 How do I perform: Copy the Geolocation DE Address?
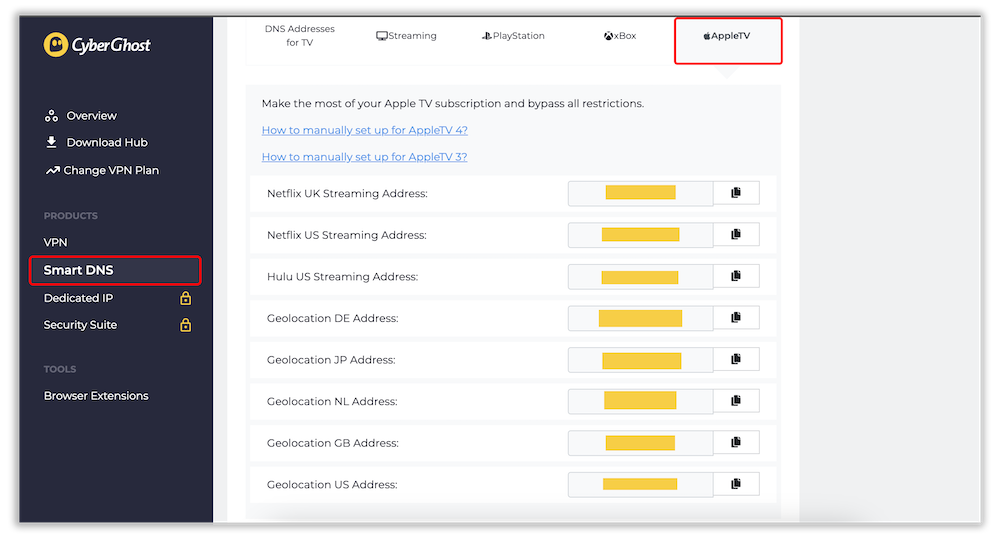point(736,317)
